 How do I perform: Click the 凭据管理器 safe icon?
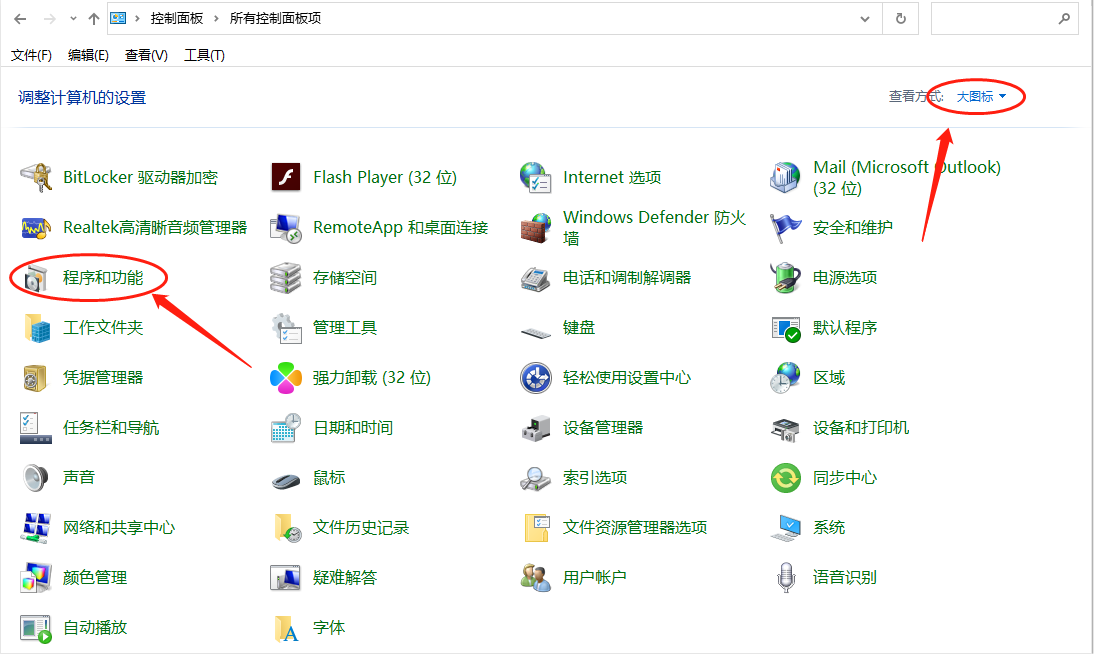point(36,378)
